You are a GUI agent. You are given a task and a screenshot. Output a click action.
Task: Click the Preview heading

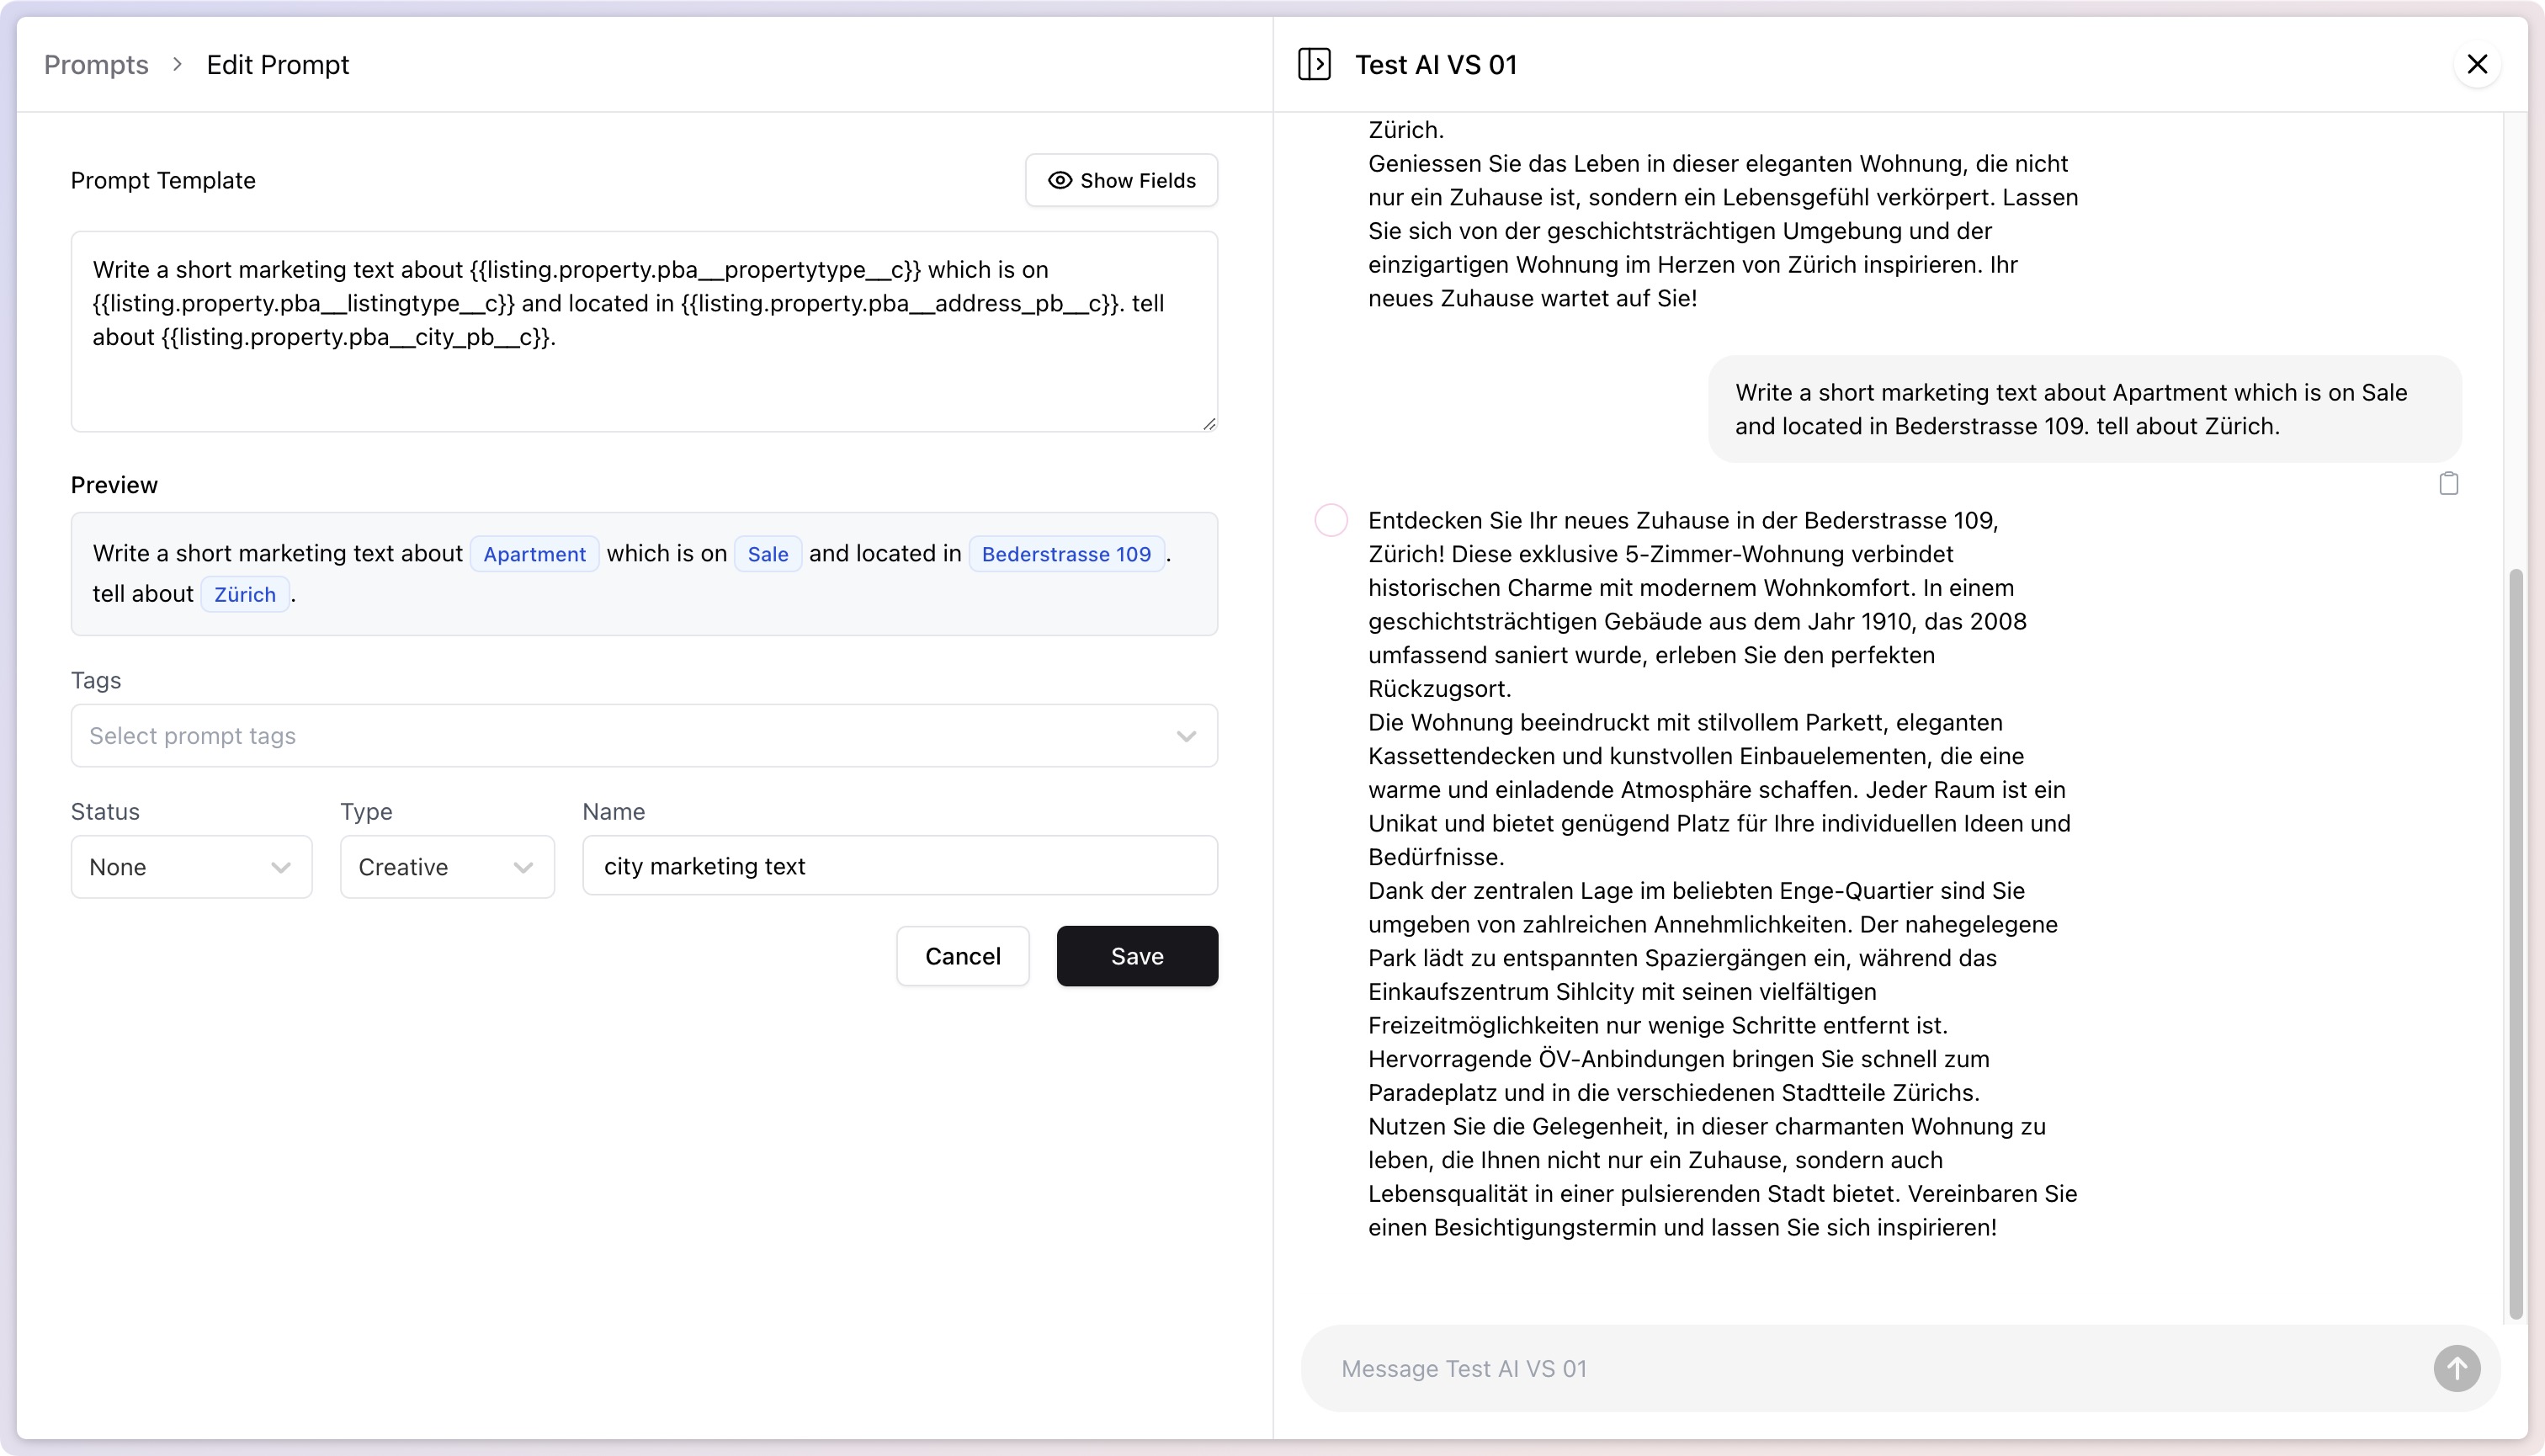point(114,485)
